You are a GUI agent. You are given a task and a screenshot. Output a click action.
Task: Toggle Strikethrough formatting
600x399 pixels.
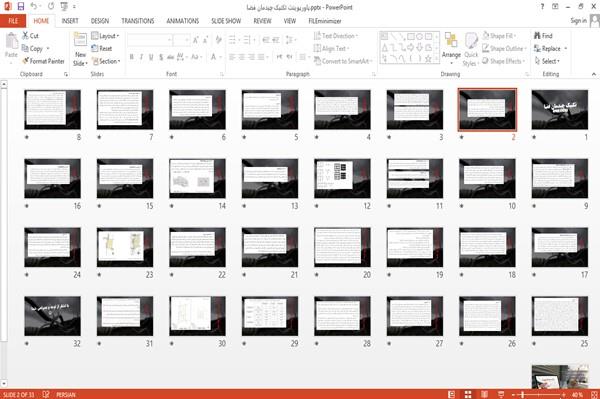coord(171,57)
